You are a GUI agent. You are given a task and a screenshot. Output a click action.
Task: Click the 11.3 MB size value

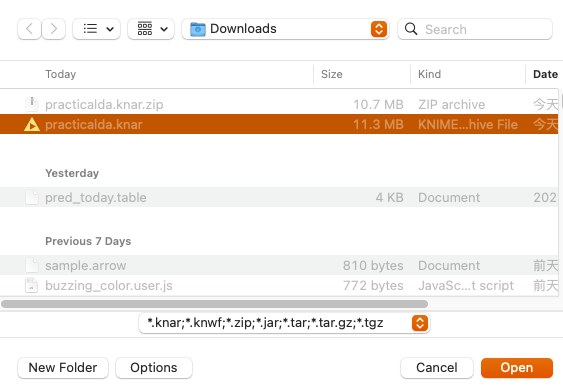378,124
